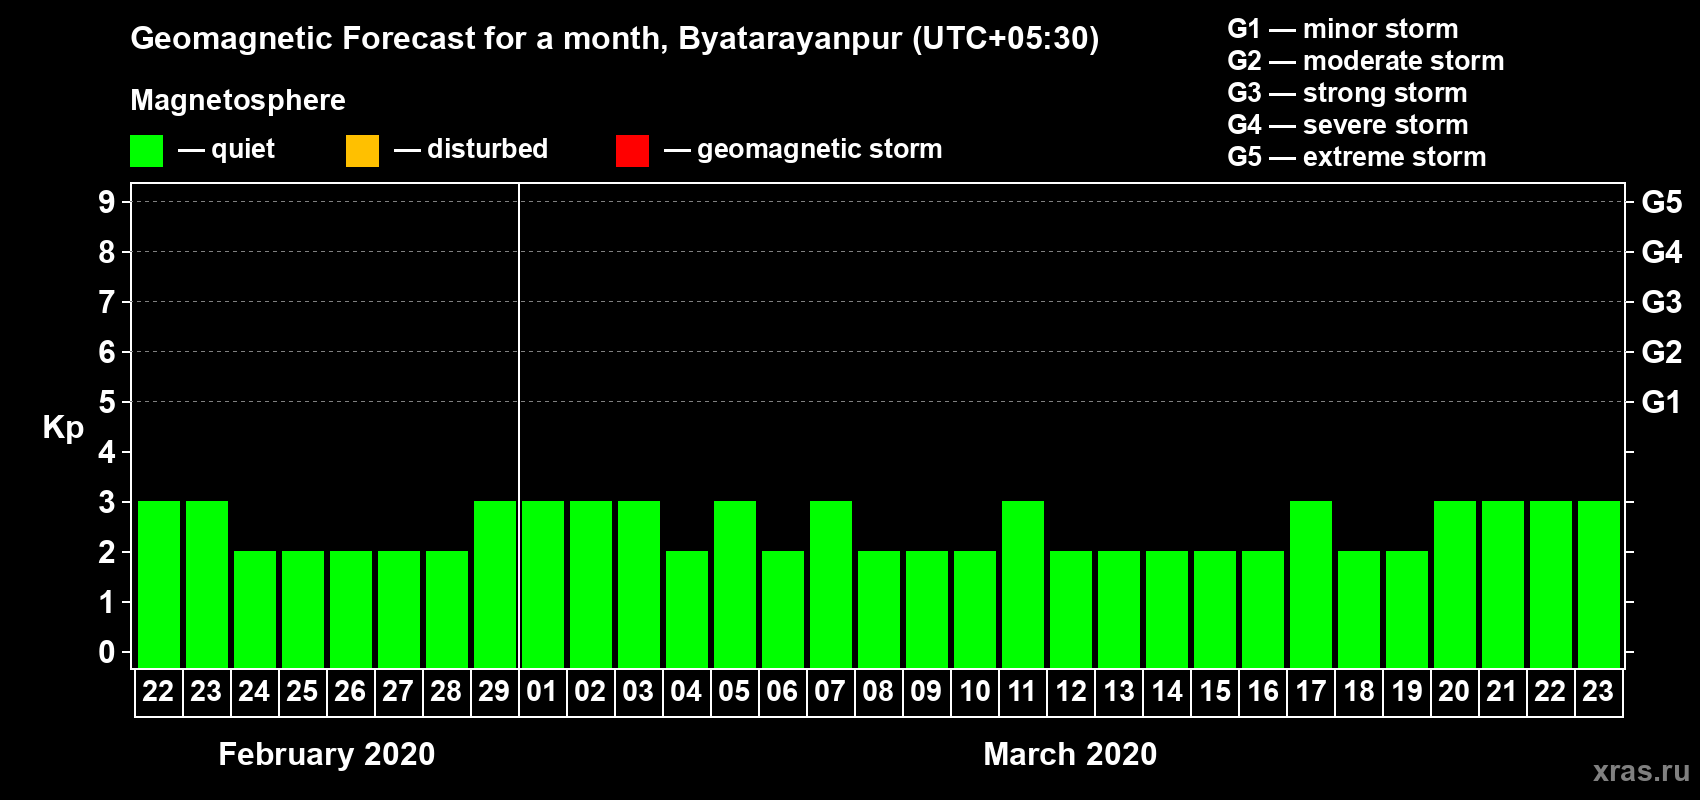Image resolution: width=1700 pixels, height=800 pixels.
Task: Click the Kp axis label
Action: [63, 427]
